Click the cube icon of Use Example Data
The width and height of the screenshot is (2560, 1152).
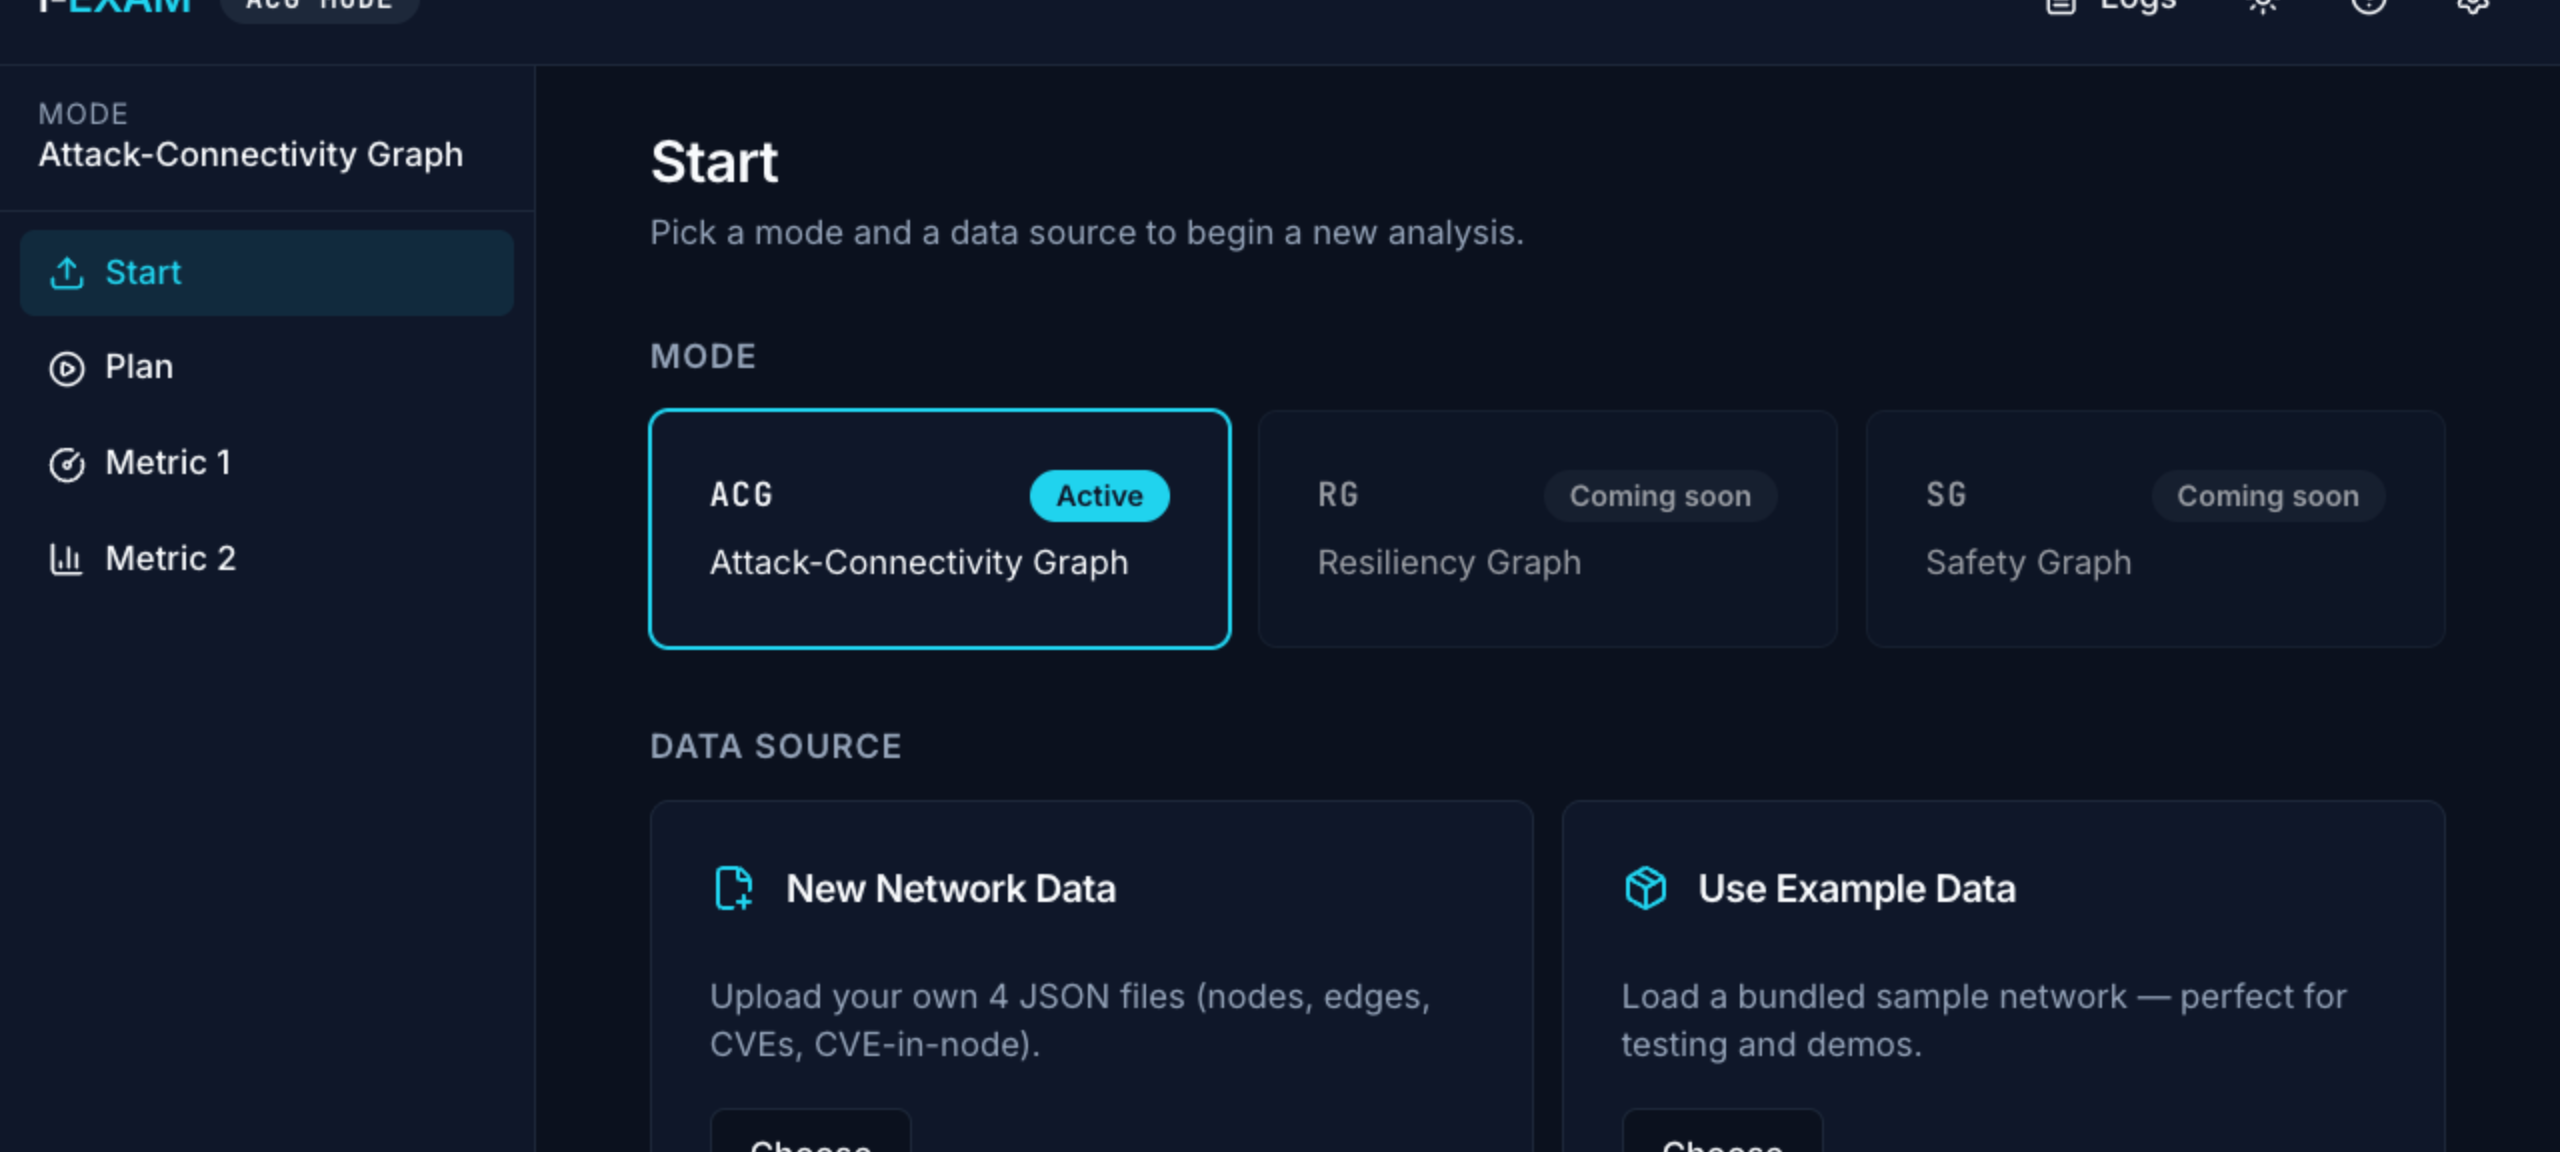coord(1646,888)
